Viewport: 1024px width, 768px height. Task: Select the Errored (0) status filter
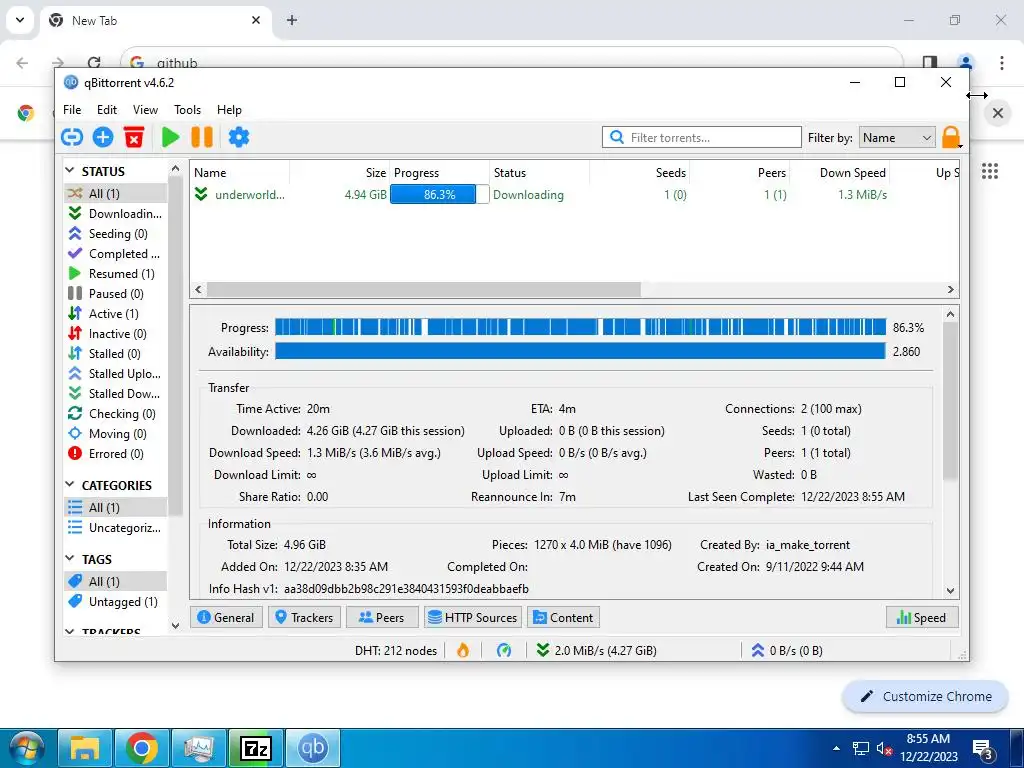pos(115,454)
